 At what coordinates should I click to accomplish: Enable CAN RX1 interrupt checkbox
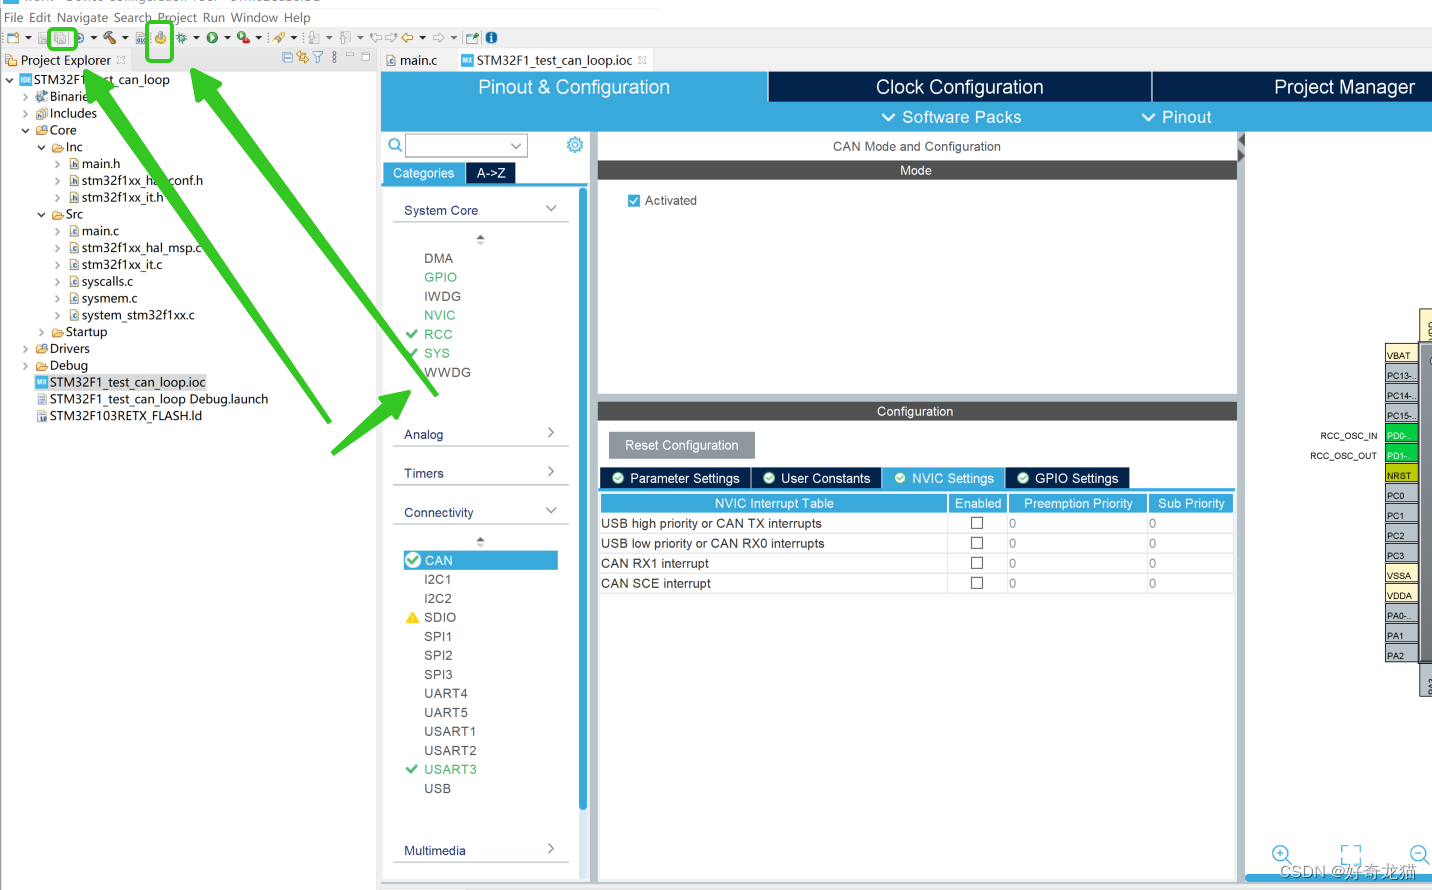977,563
